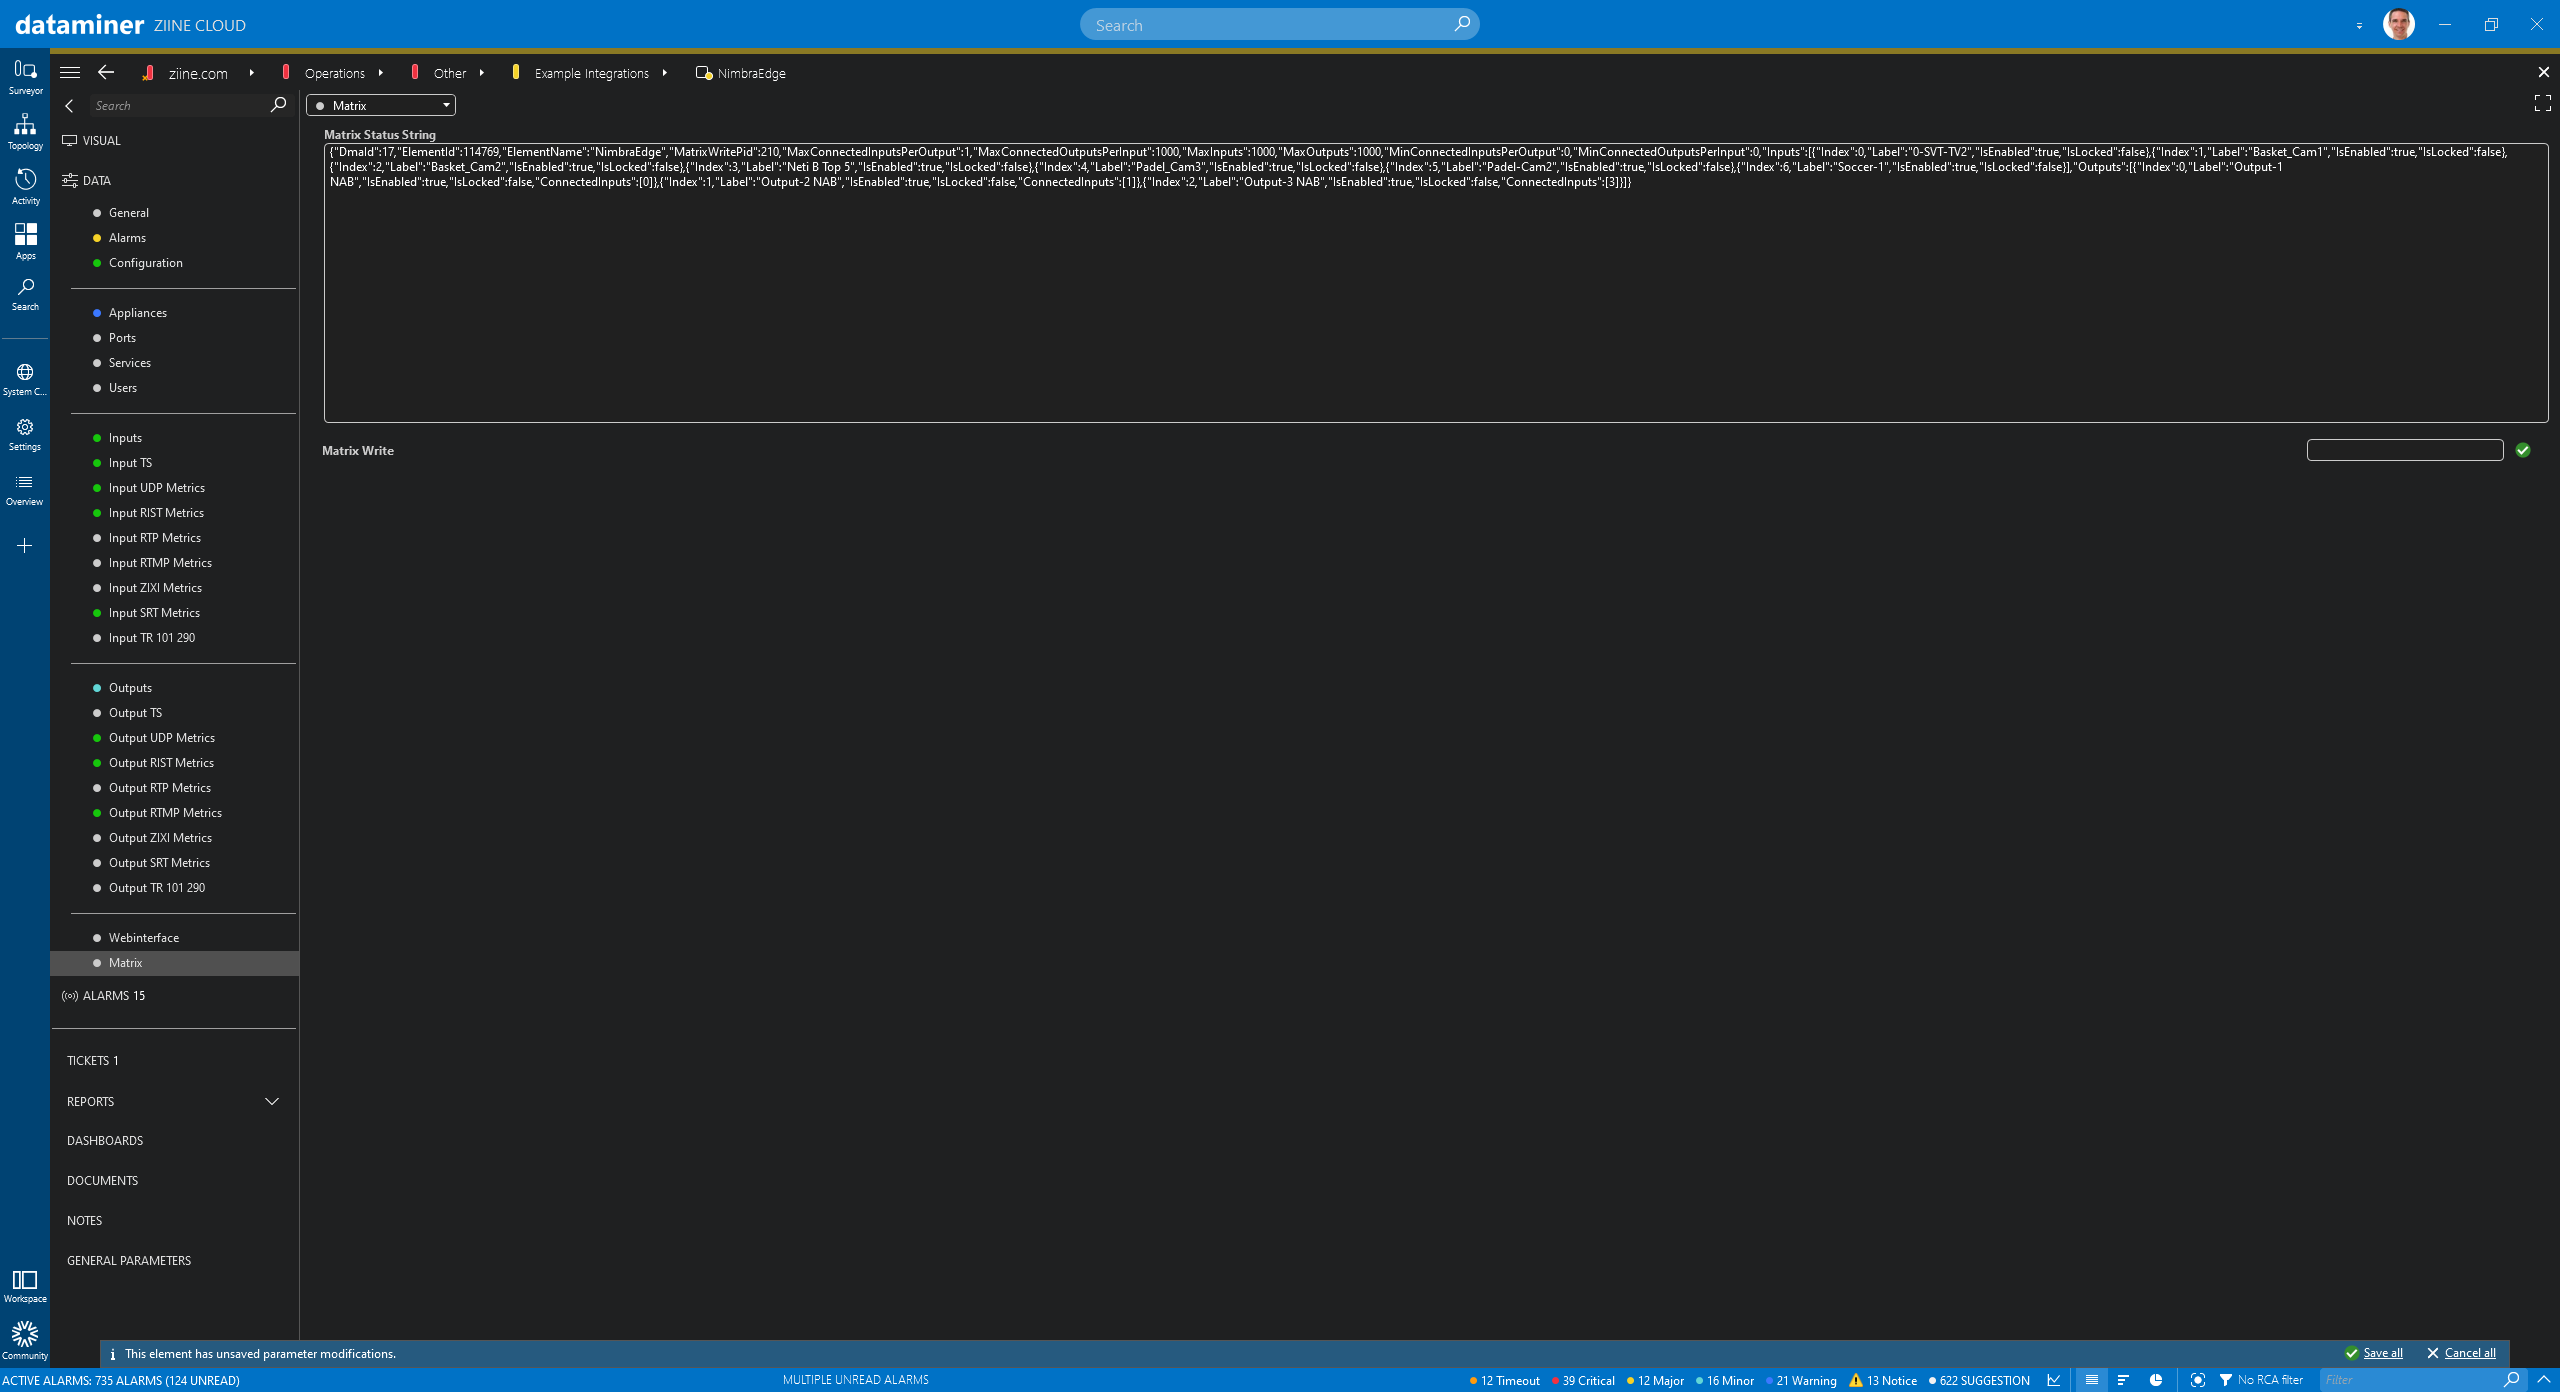Screen dimensions: 2560x1392
Task: Expand Other breadcrumb arrow
Action: (x=482, y=73)
